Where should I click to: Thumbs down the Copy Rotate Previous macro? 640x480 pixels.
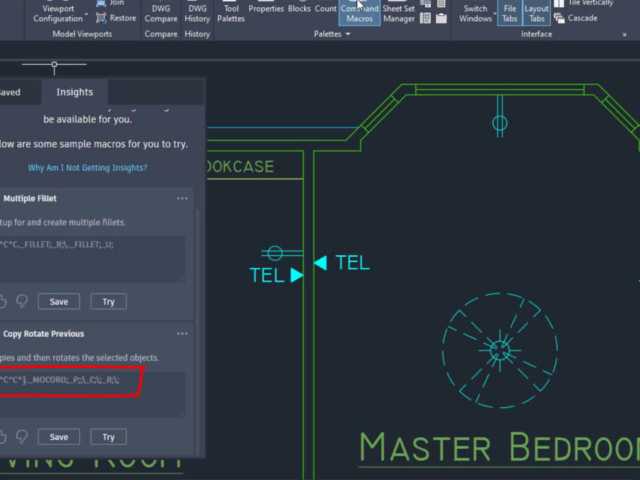(x=22, y=436)
